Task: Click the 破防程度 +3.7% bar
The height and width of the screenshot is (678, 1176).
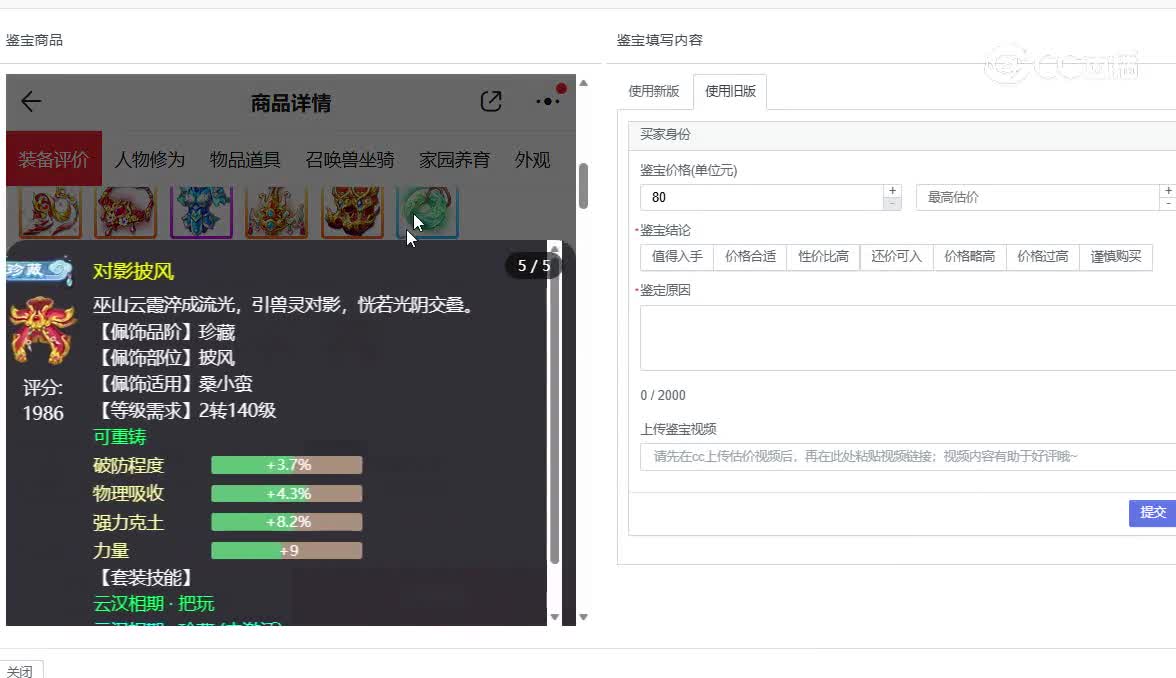Action: 286,465
